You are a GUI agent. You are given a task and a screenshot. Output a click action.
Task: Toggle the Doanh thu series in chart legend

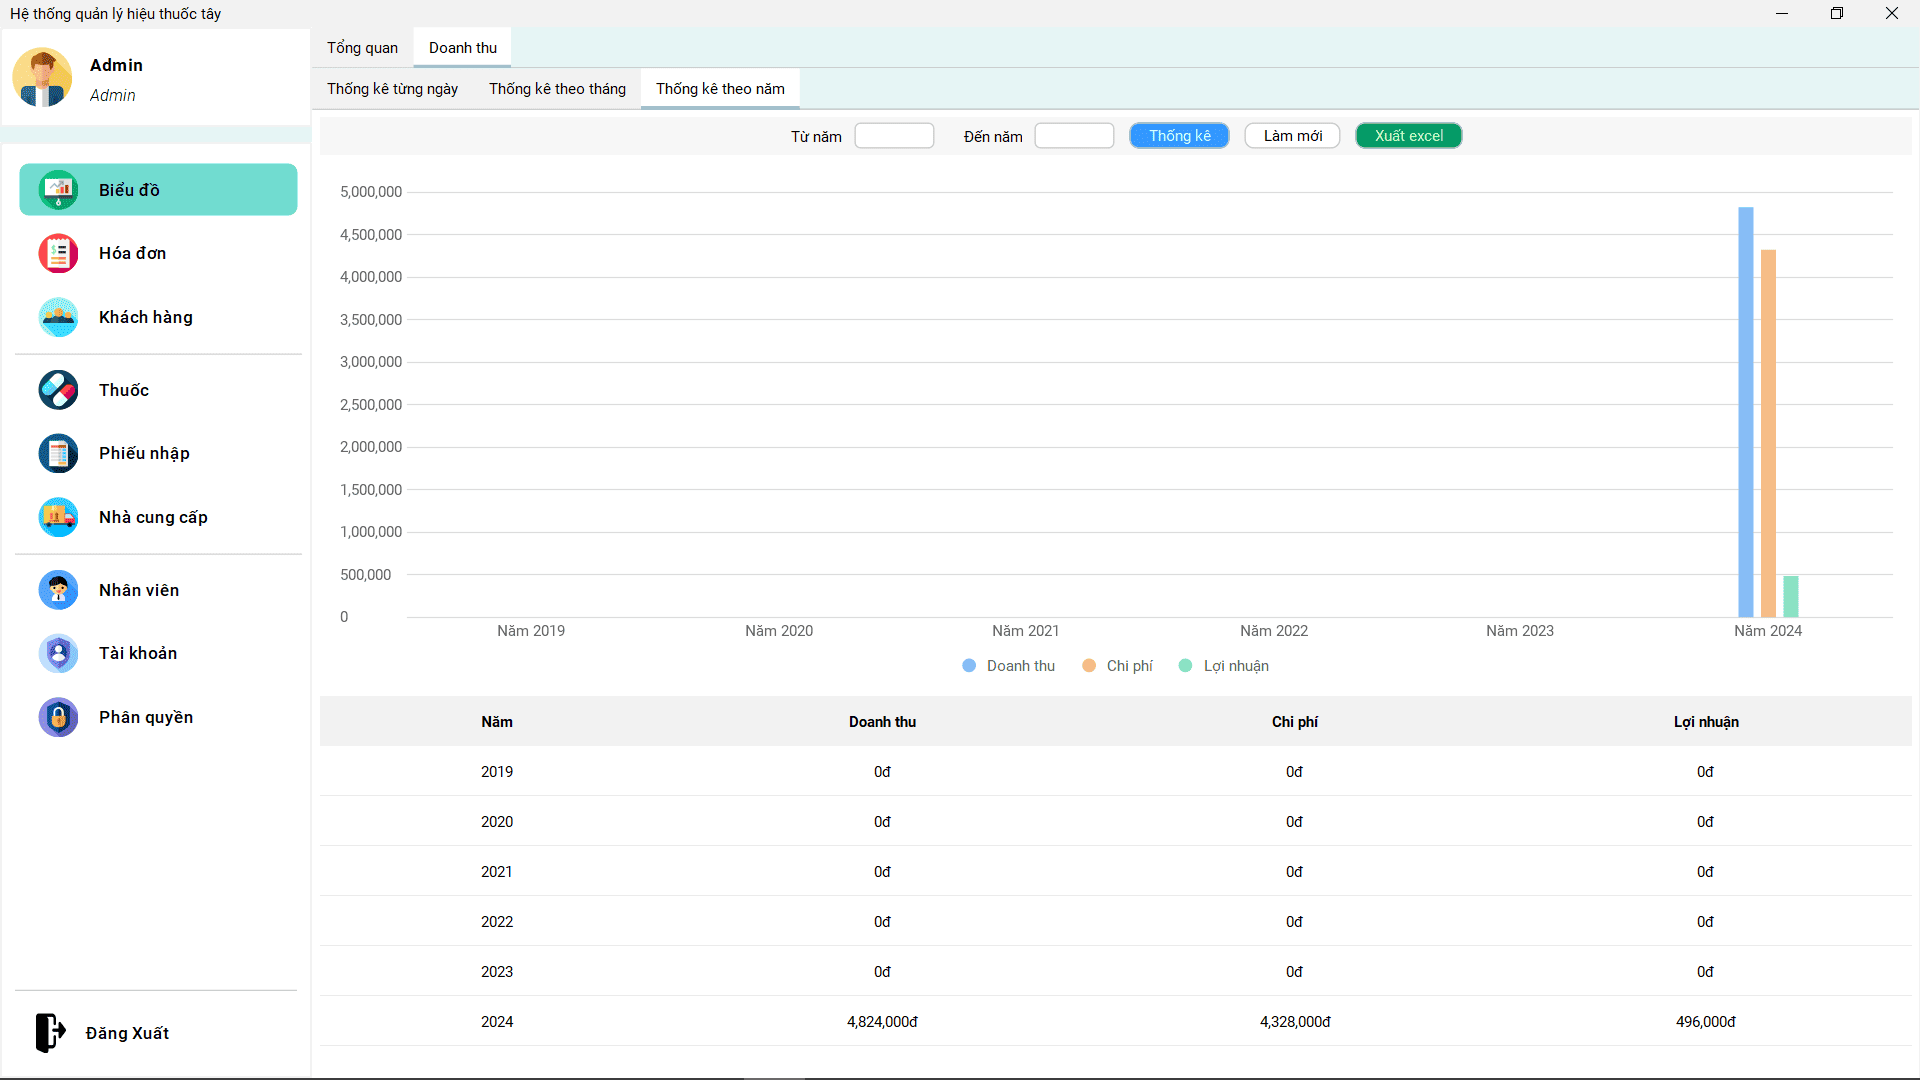1008,665
